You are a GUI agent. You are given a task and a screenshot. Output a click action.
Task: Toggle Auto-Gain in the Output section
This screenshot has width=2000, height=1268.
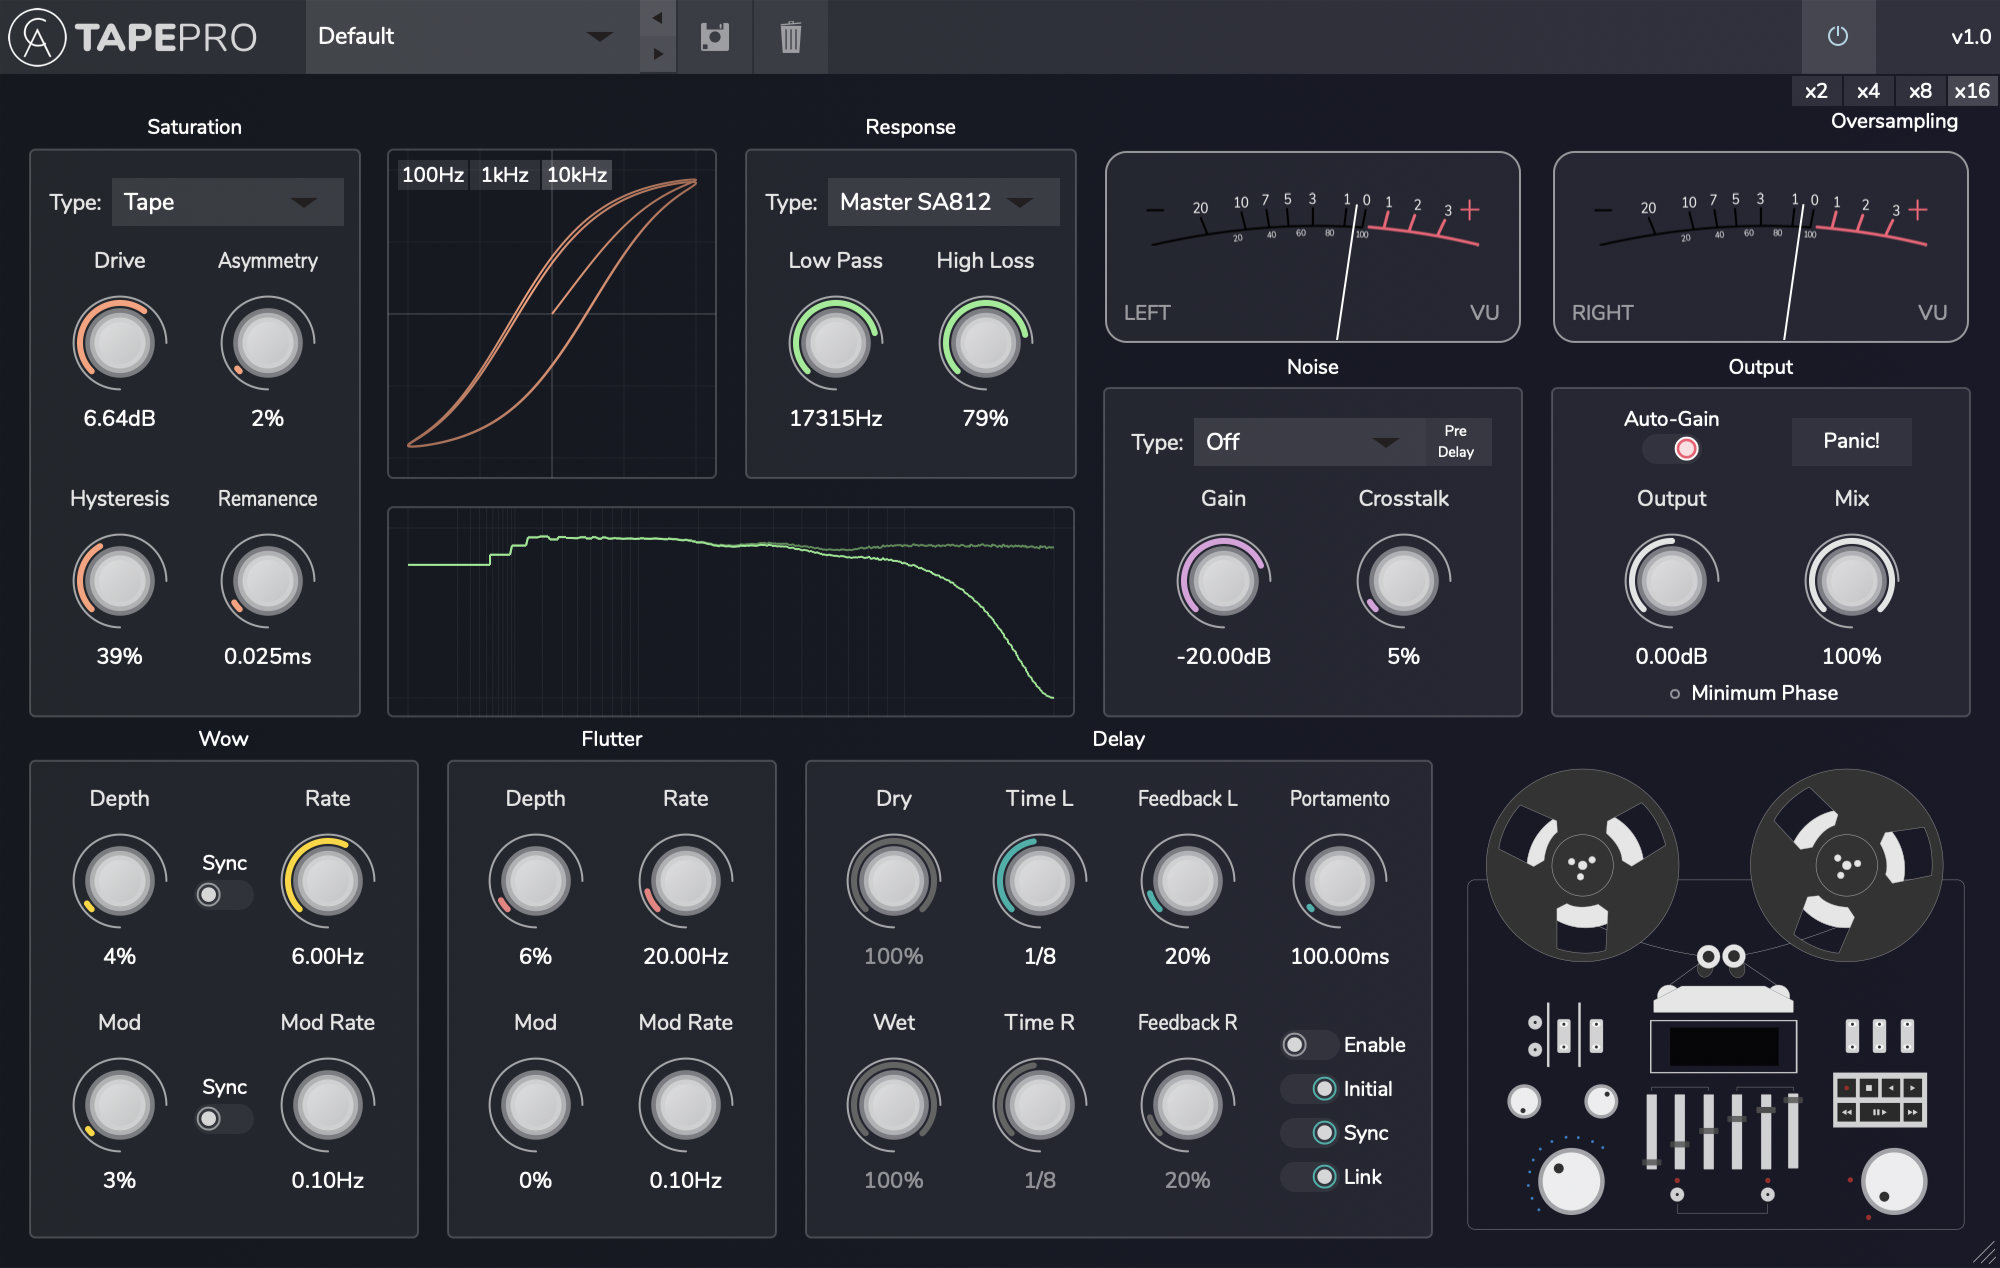1671,449
